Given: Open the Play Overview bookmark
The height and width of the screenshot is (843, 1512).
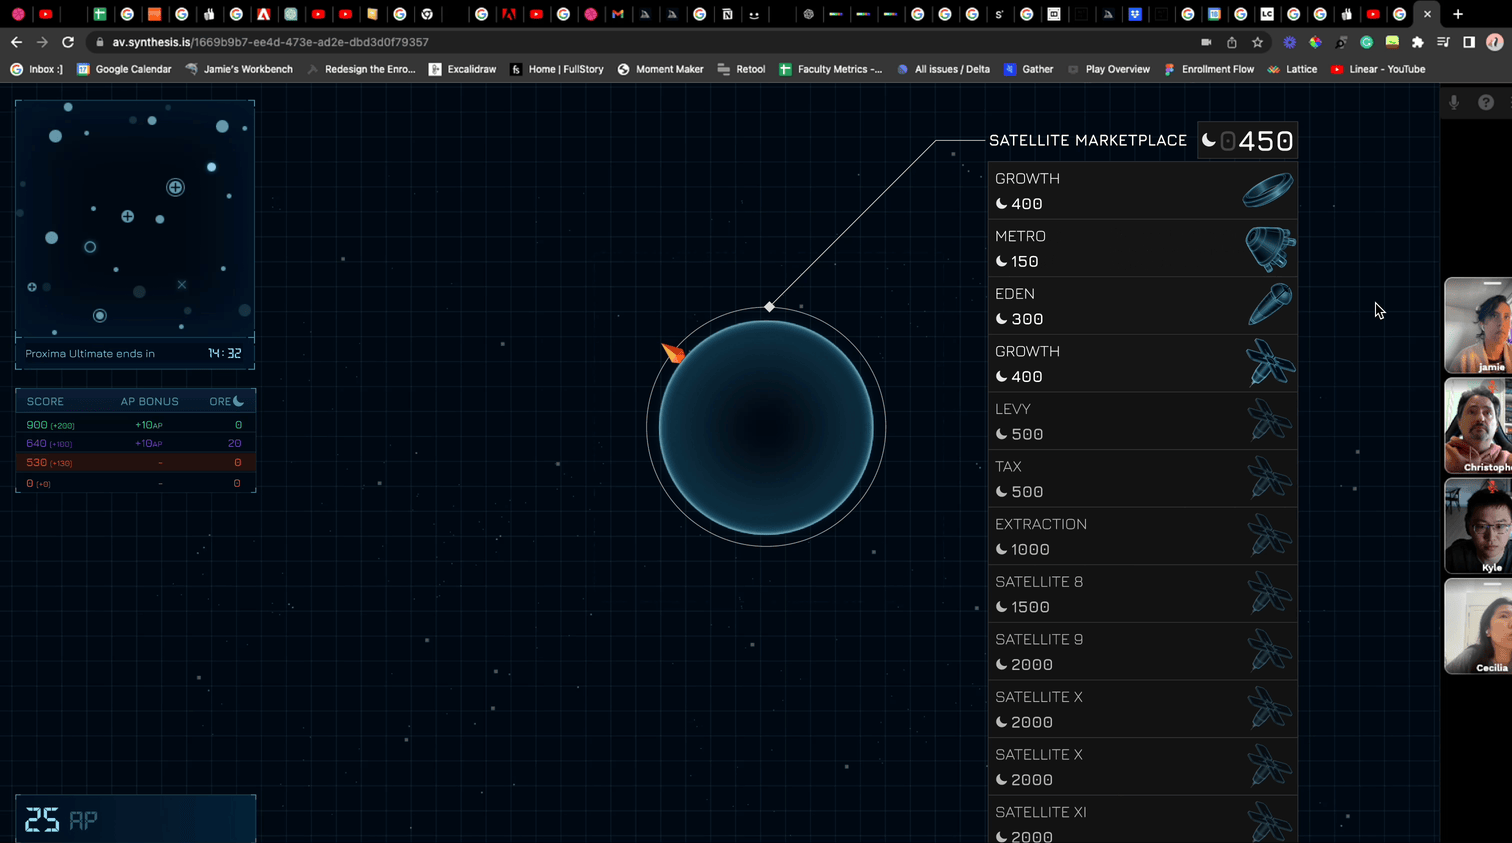Looking at the screenshot, I should pyautogui.click(x=1108, y=69).
